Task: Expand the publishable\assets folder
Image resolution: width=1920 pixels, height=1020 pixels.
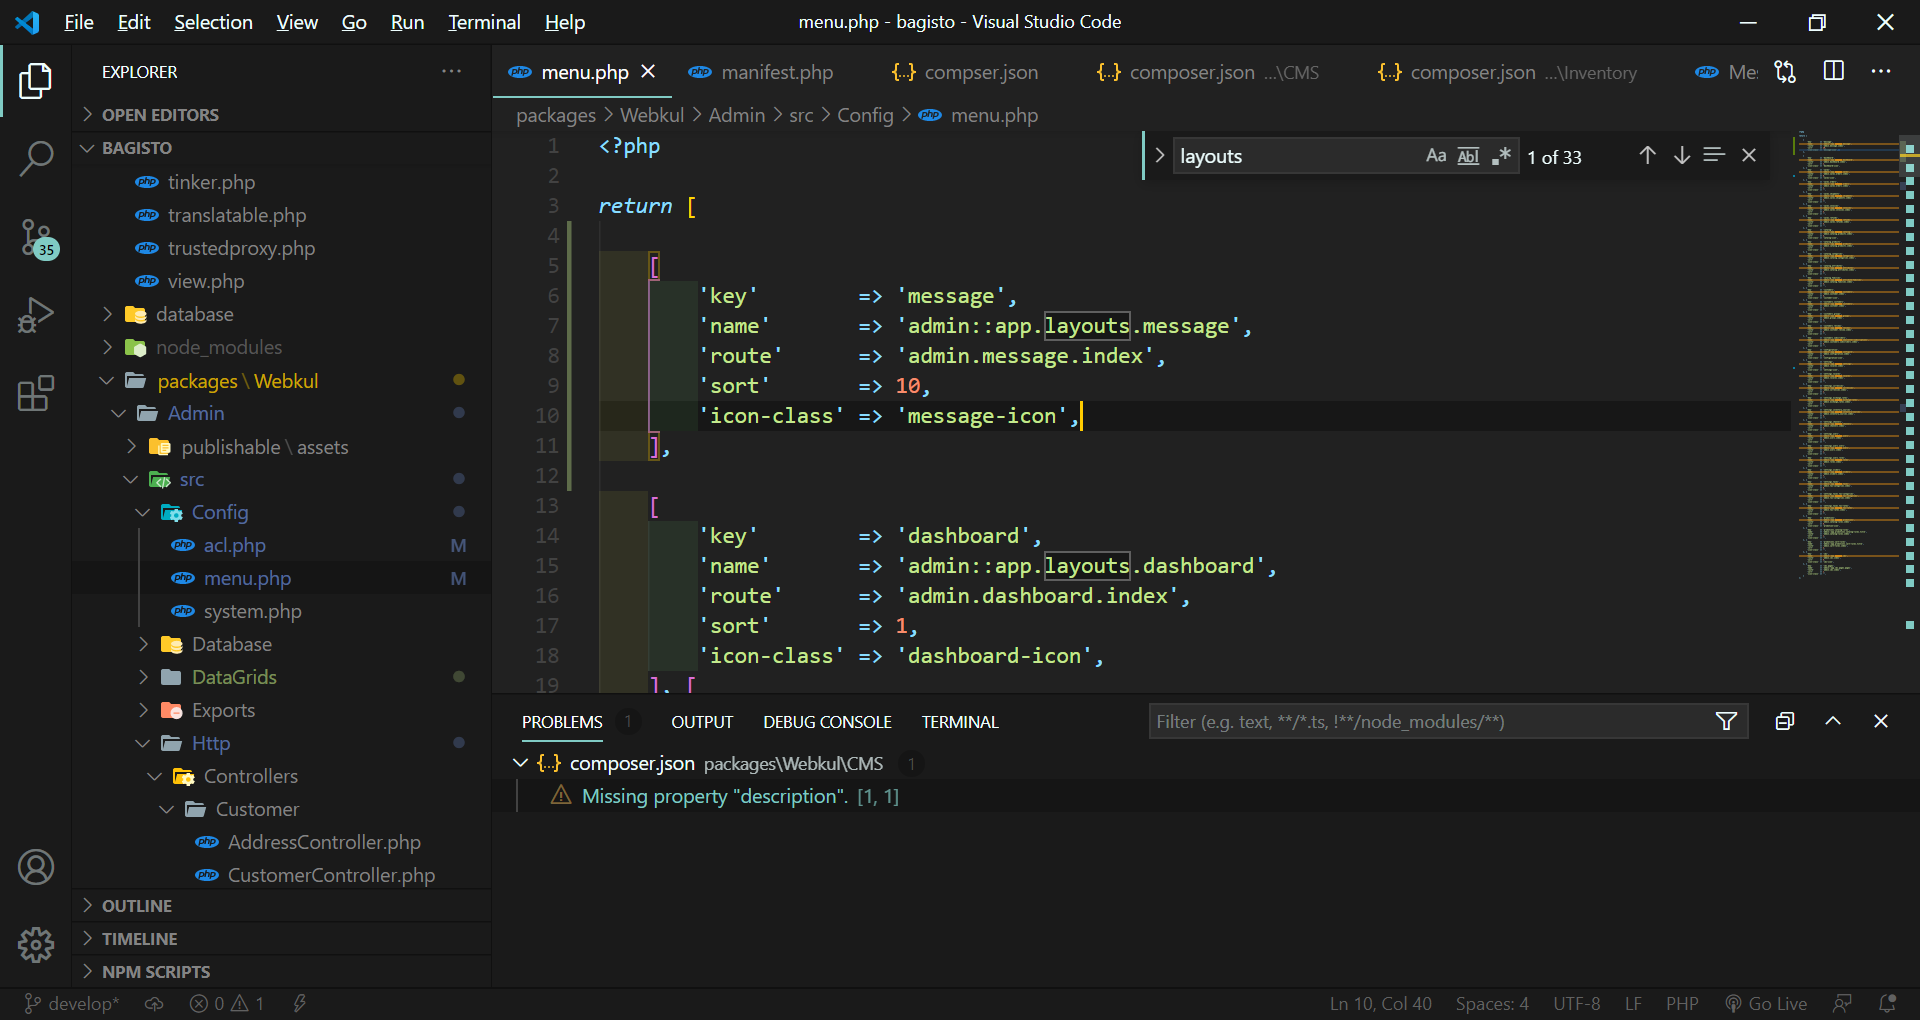Action: 264,447
